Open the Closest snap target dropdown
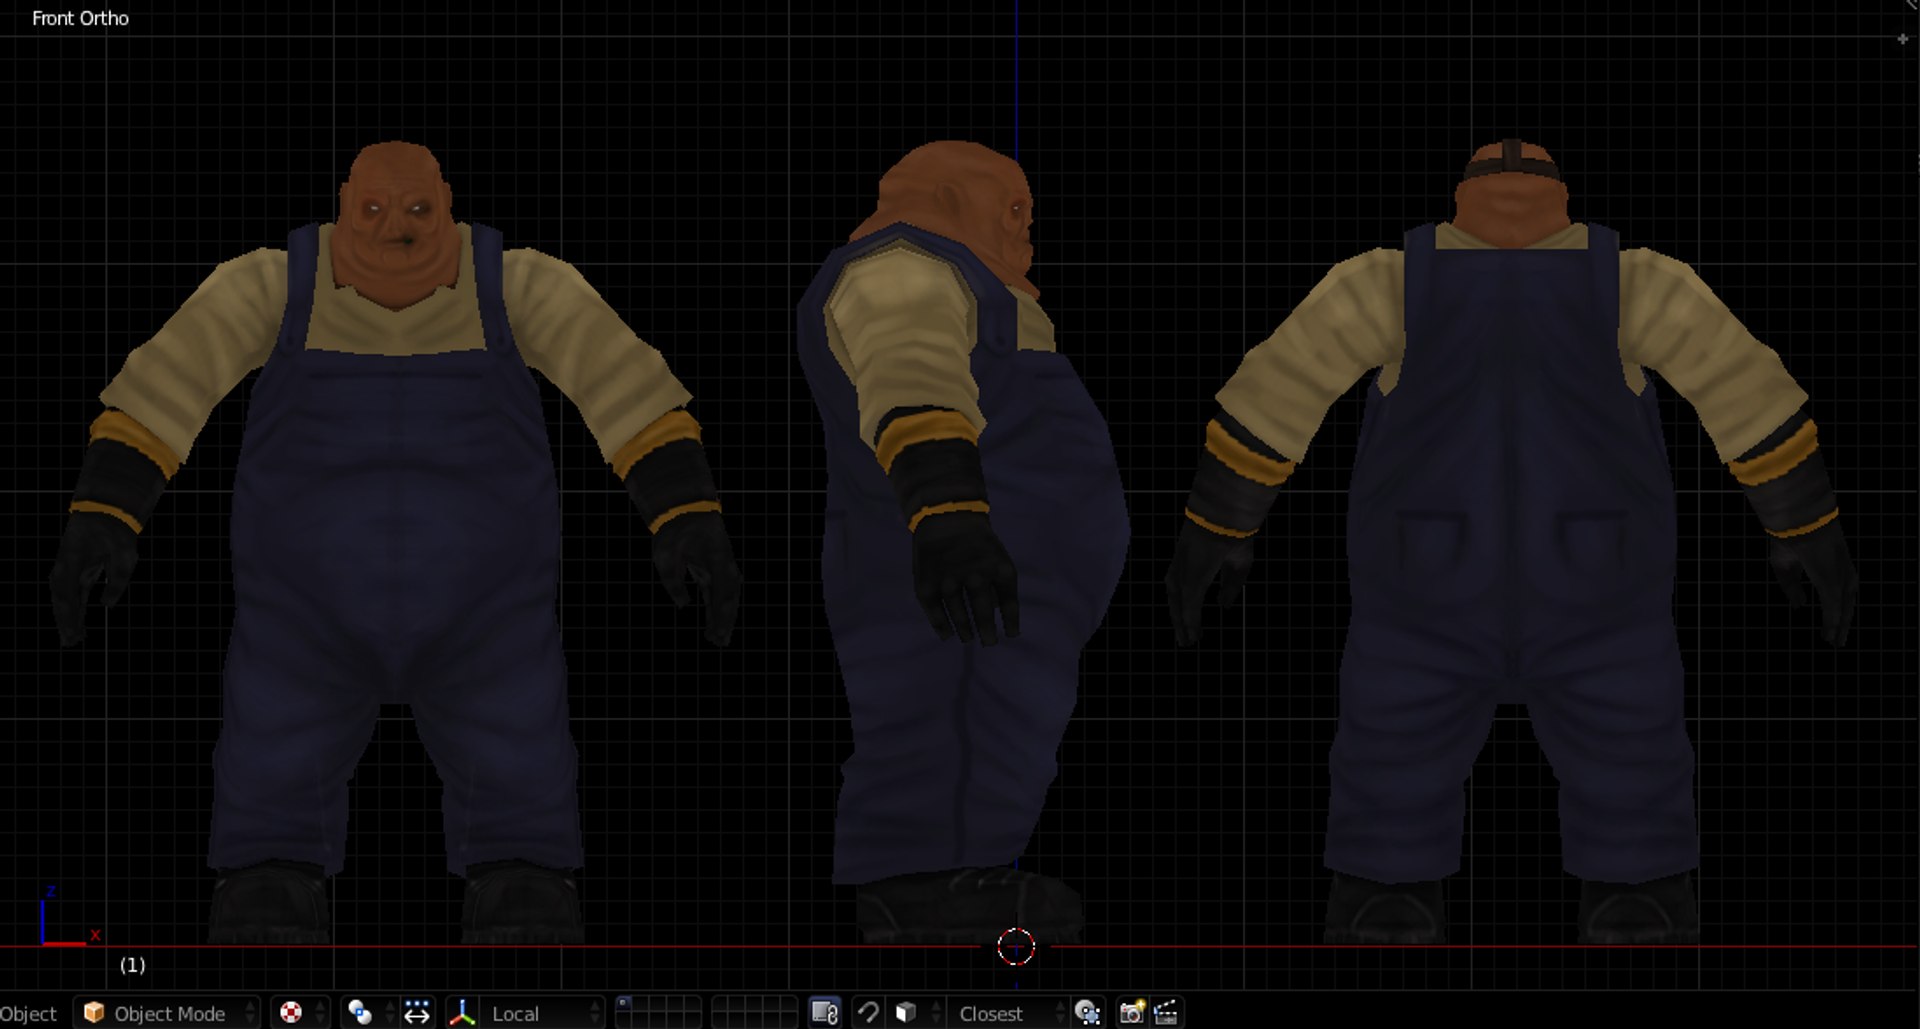 point(1008,1013)
